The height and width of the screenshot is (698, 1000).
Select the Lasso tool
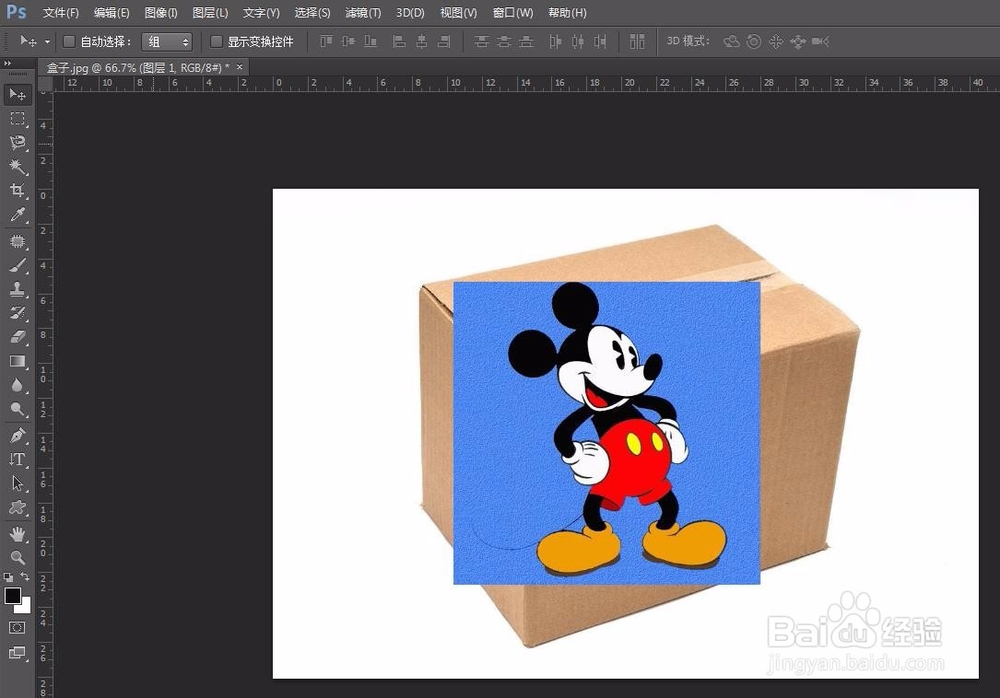[x=17, y=142]
